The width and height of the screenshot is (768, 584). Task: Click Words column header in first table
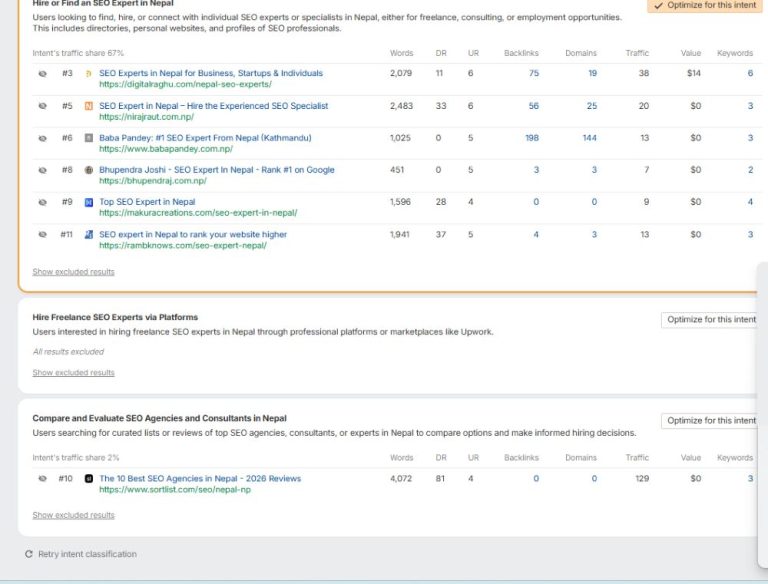click(402, 53)
